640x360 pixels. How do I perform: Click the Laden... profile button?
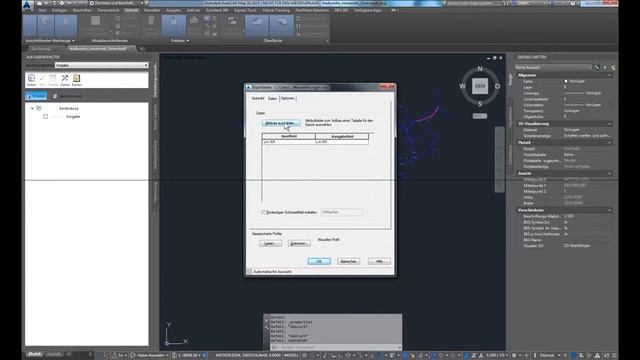(x=270, y=243)
